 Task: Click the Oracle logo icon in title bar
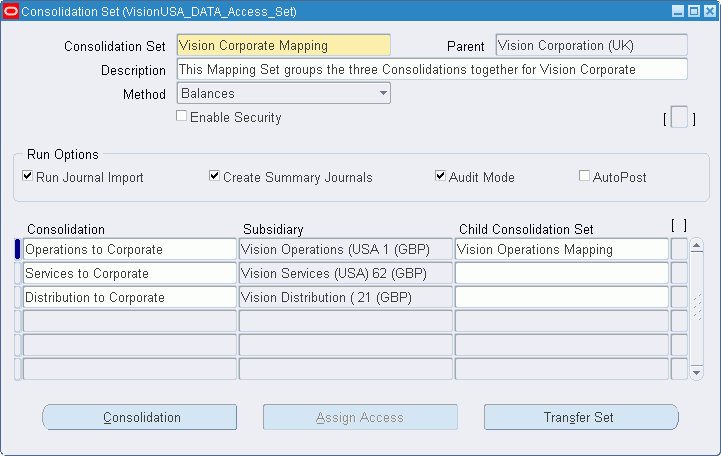click(x=11, y=11)
